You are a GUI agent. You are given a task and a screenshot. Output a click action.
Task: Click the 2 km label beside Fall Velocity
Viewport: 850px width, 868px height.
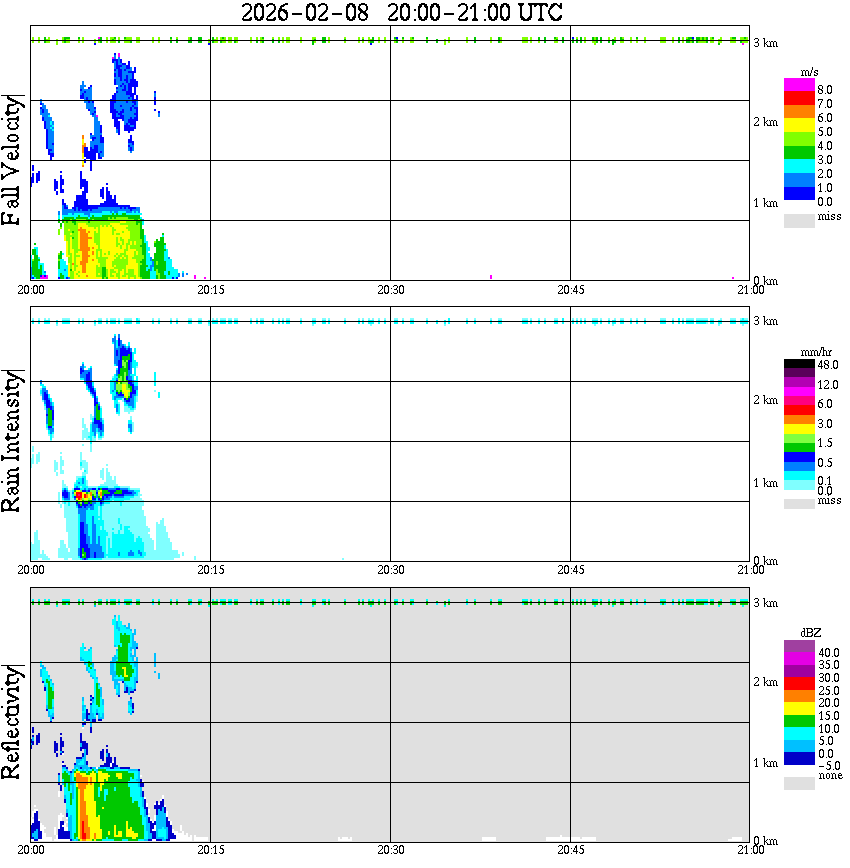(765, 122)
